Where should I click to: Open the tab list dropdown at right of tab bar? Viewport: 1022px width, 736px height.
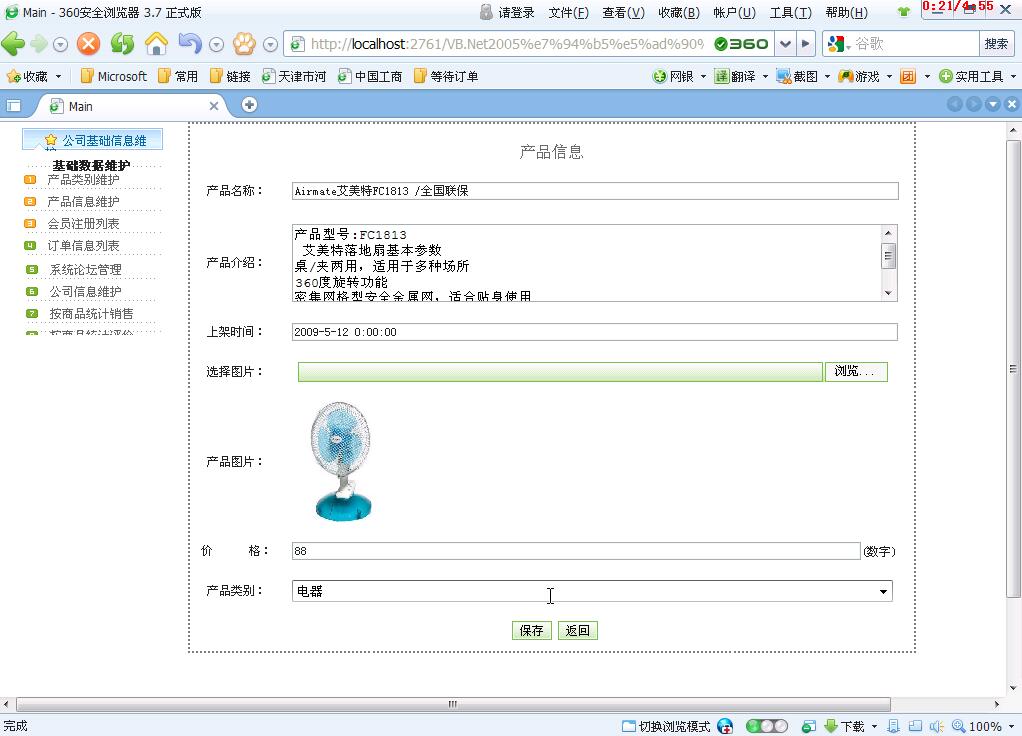(x=993, y=104)
